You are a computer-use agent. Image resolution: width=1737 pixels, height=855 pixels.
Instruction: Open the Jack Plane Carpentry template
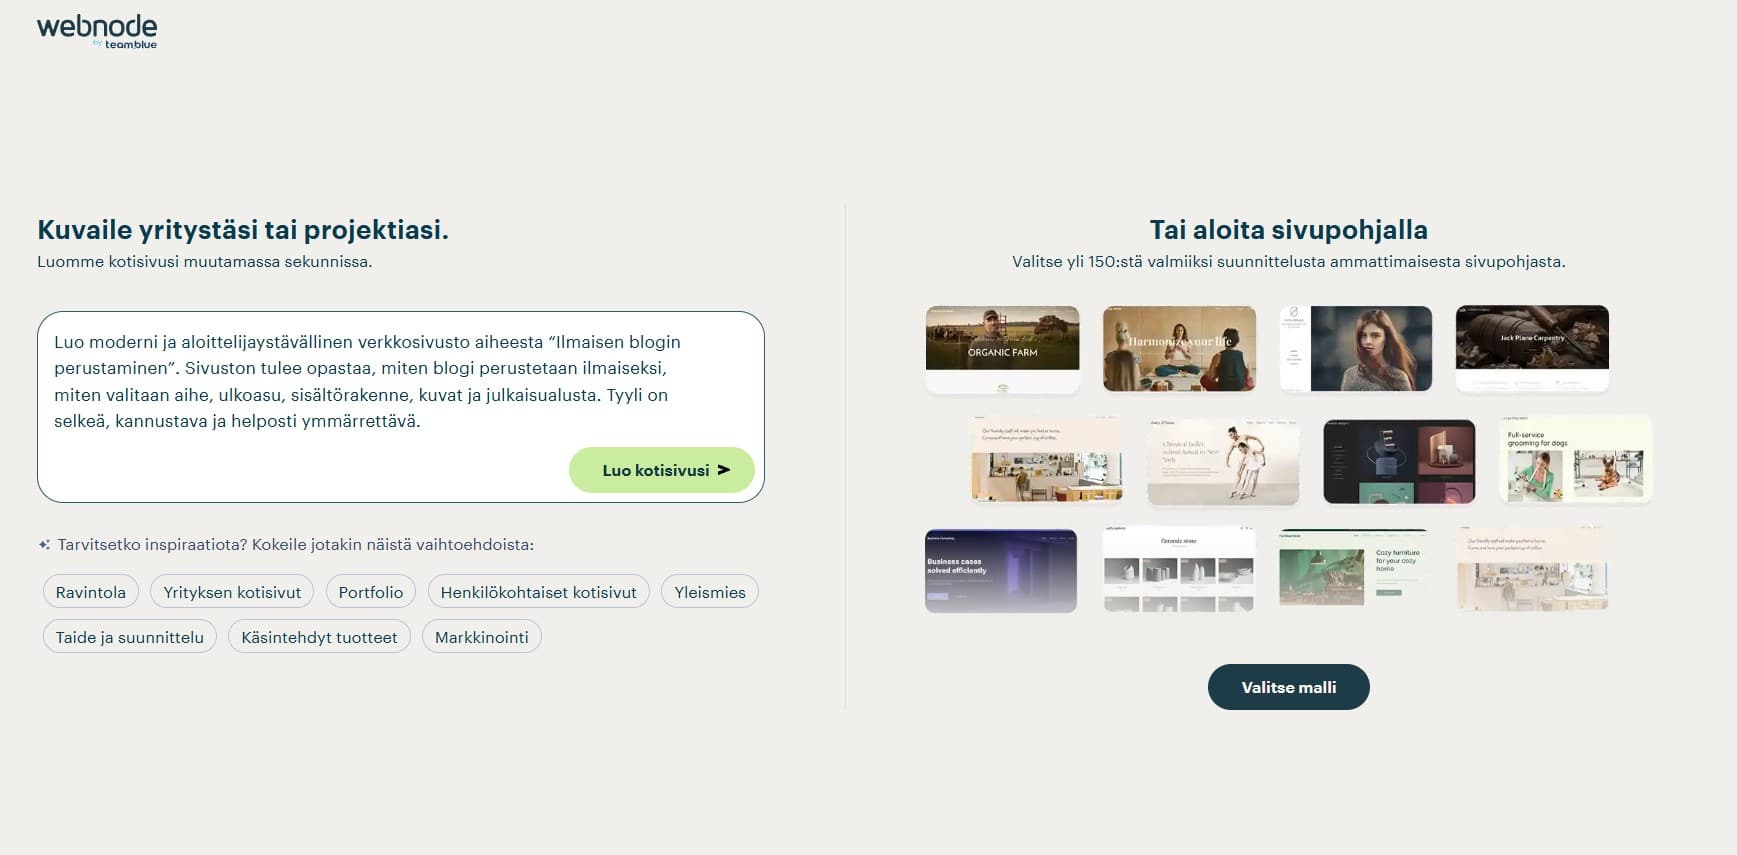click(x=1532, y=349)
